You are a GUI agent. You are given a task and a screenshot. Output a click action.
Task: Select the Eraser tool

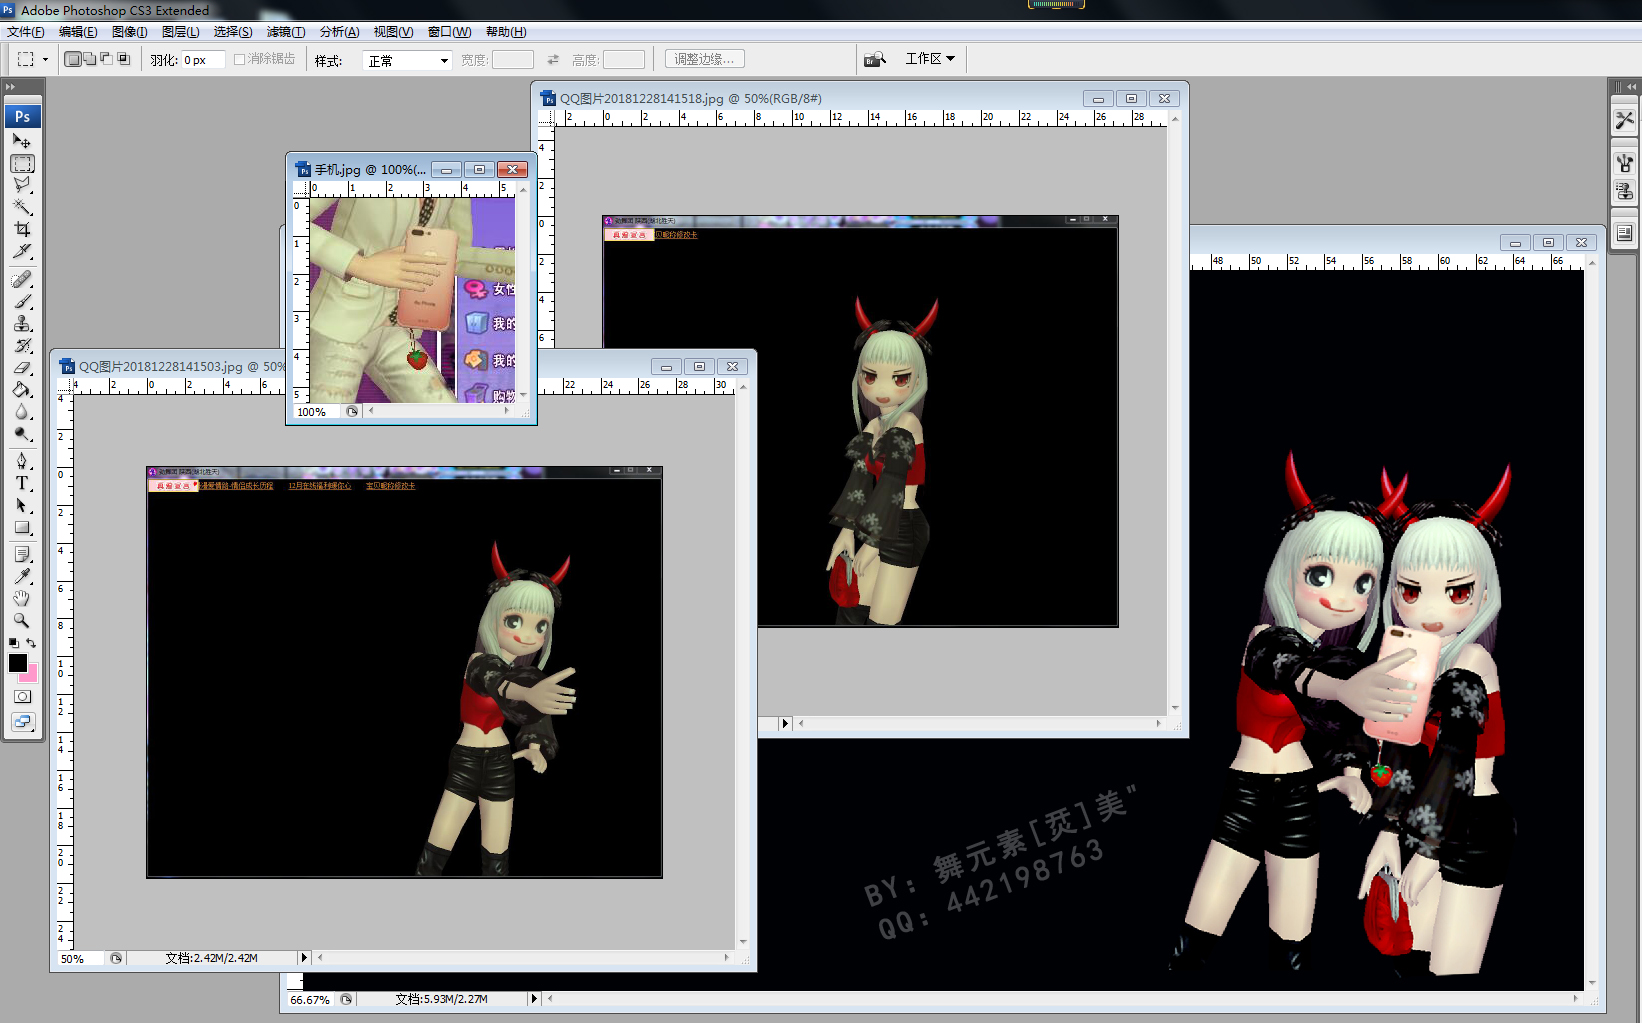pyautogui.click(x=22, y=367)
